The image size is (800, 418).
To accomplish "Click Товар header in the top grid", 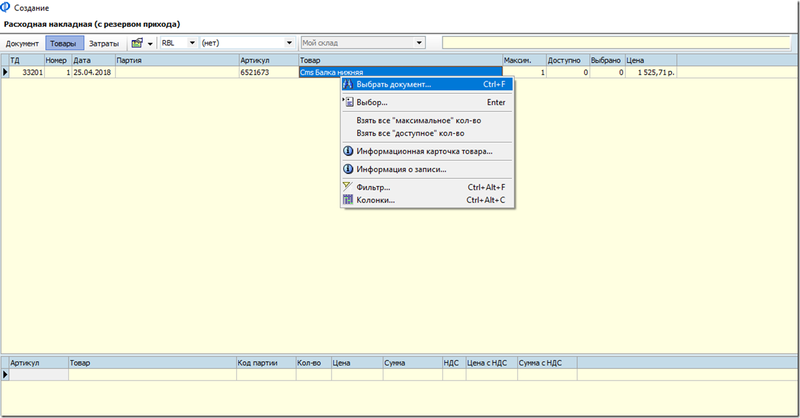I will click(401, 60).
